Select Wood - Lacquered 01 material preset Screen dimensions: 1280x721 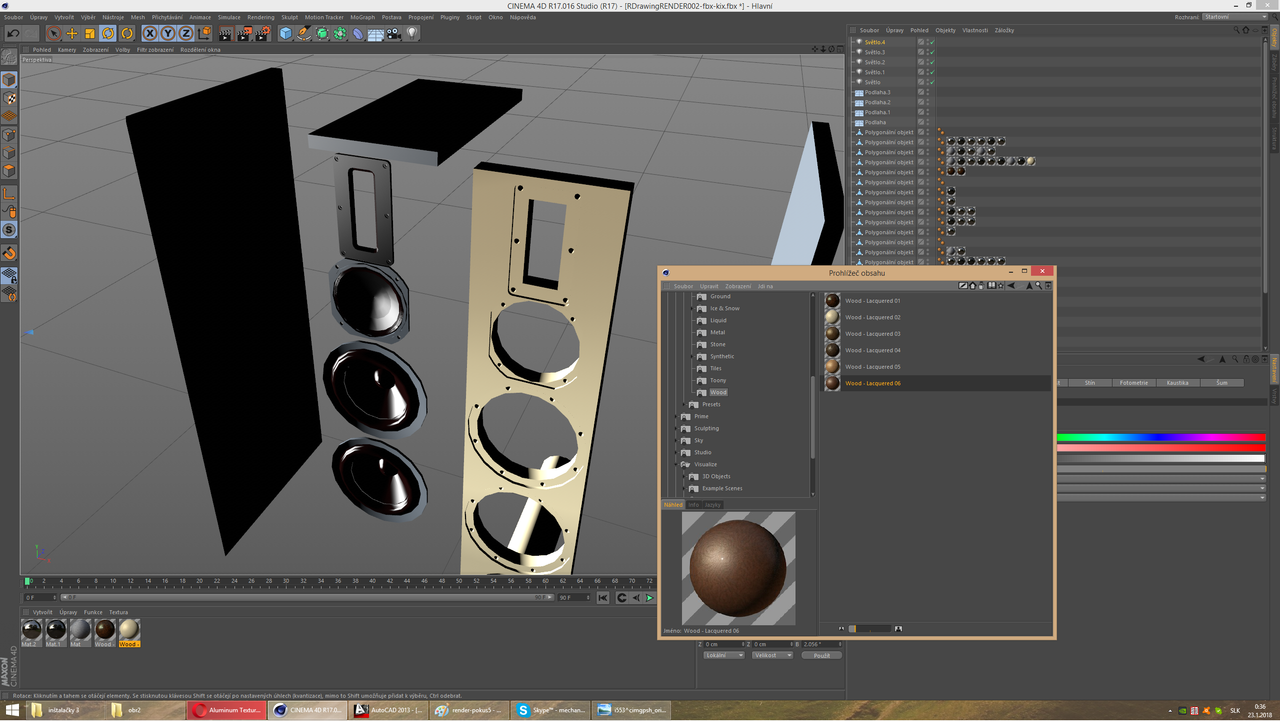[x=872, y=301]
